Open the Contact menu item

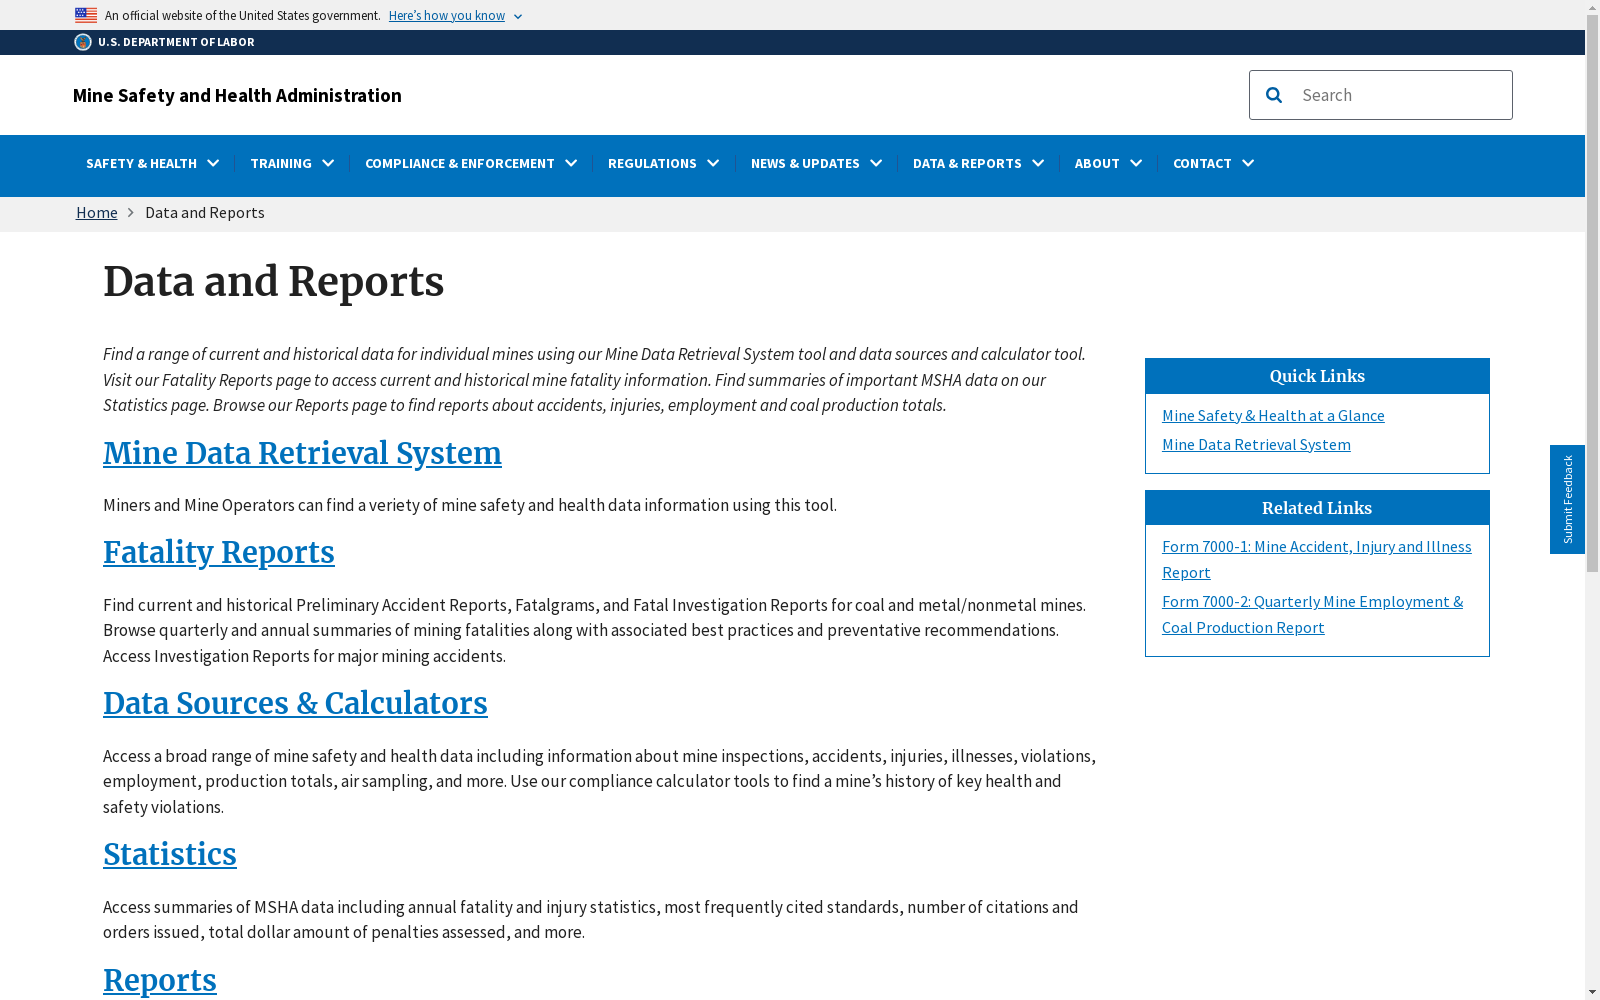pyautogui.click(x=1213, y=163)
